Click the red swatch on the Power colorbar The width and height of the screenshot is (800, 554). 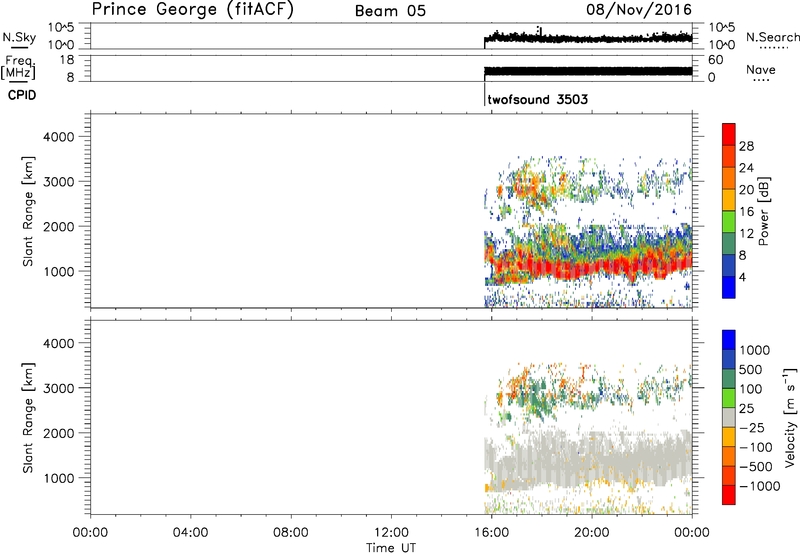click(729, 134)
